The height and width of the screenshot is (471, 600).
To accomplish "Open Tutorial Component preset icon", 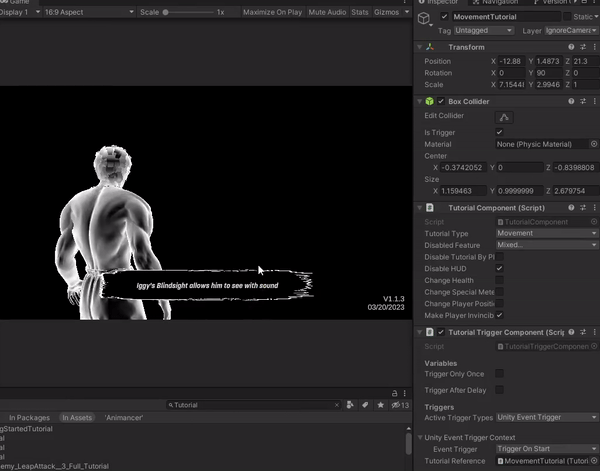I will point(583,208).
